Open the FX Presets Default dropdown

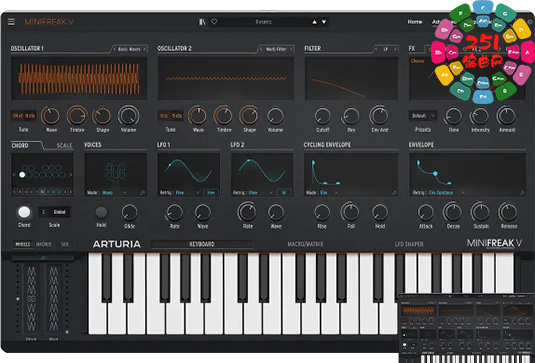pos(423,116)
